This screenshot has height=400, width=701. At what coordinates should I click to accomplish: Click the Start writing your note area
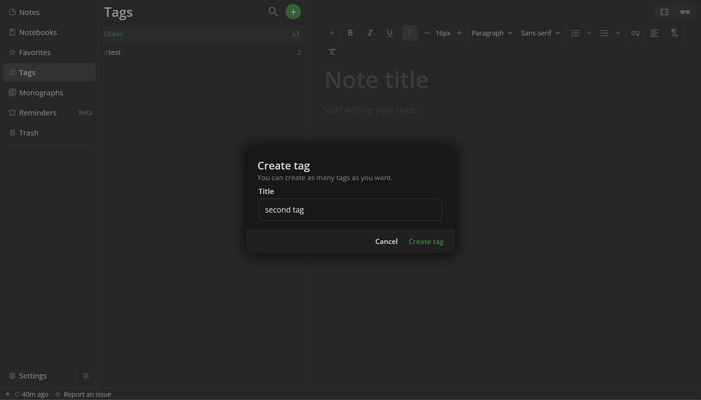pyautogui.click(x=372, y=110)
